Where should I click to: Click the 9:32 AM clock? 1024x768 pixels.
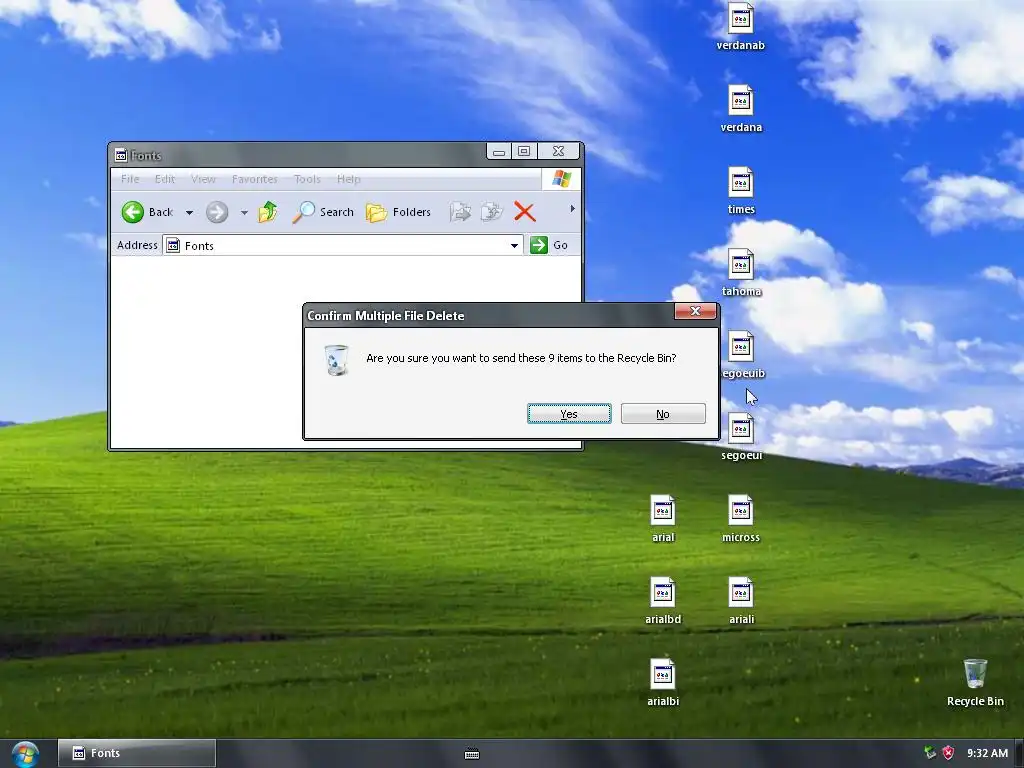coord(987,753)
